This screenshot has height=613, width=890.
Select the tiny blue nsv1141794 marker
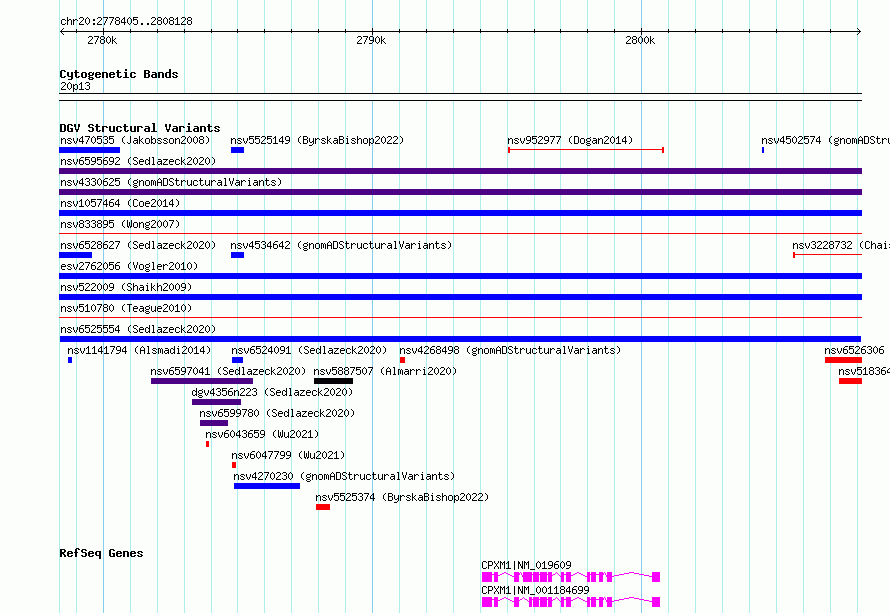coord(70,360)
